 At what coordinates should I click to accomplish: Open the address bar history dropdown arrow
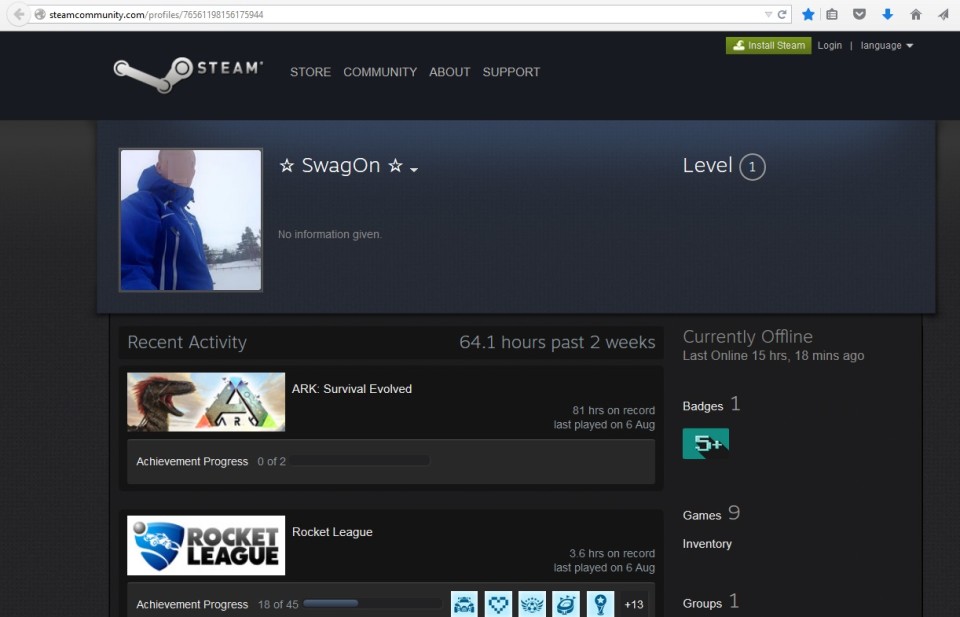[x=767, y=15]
